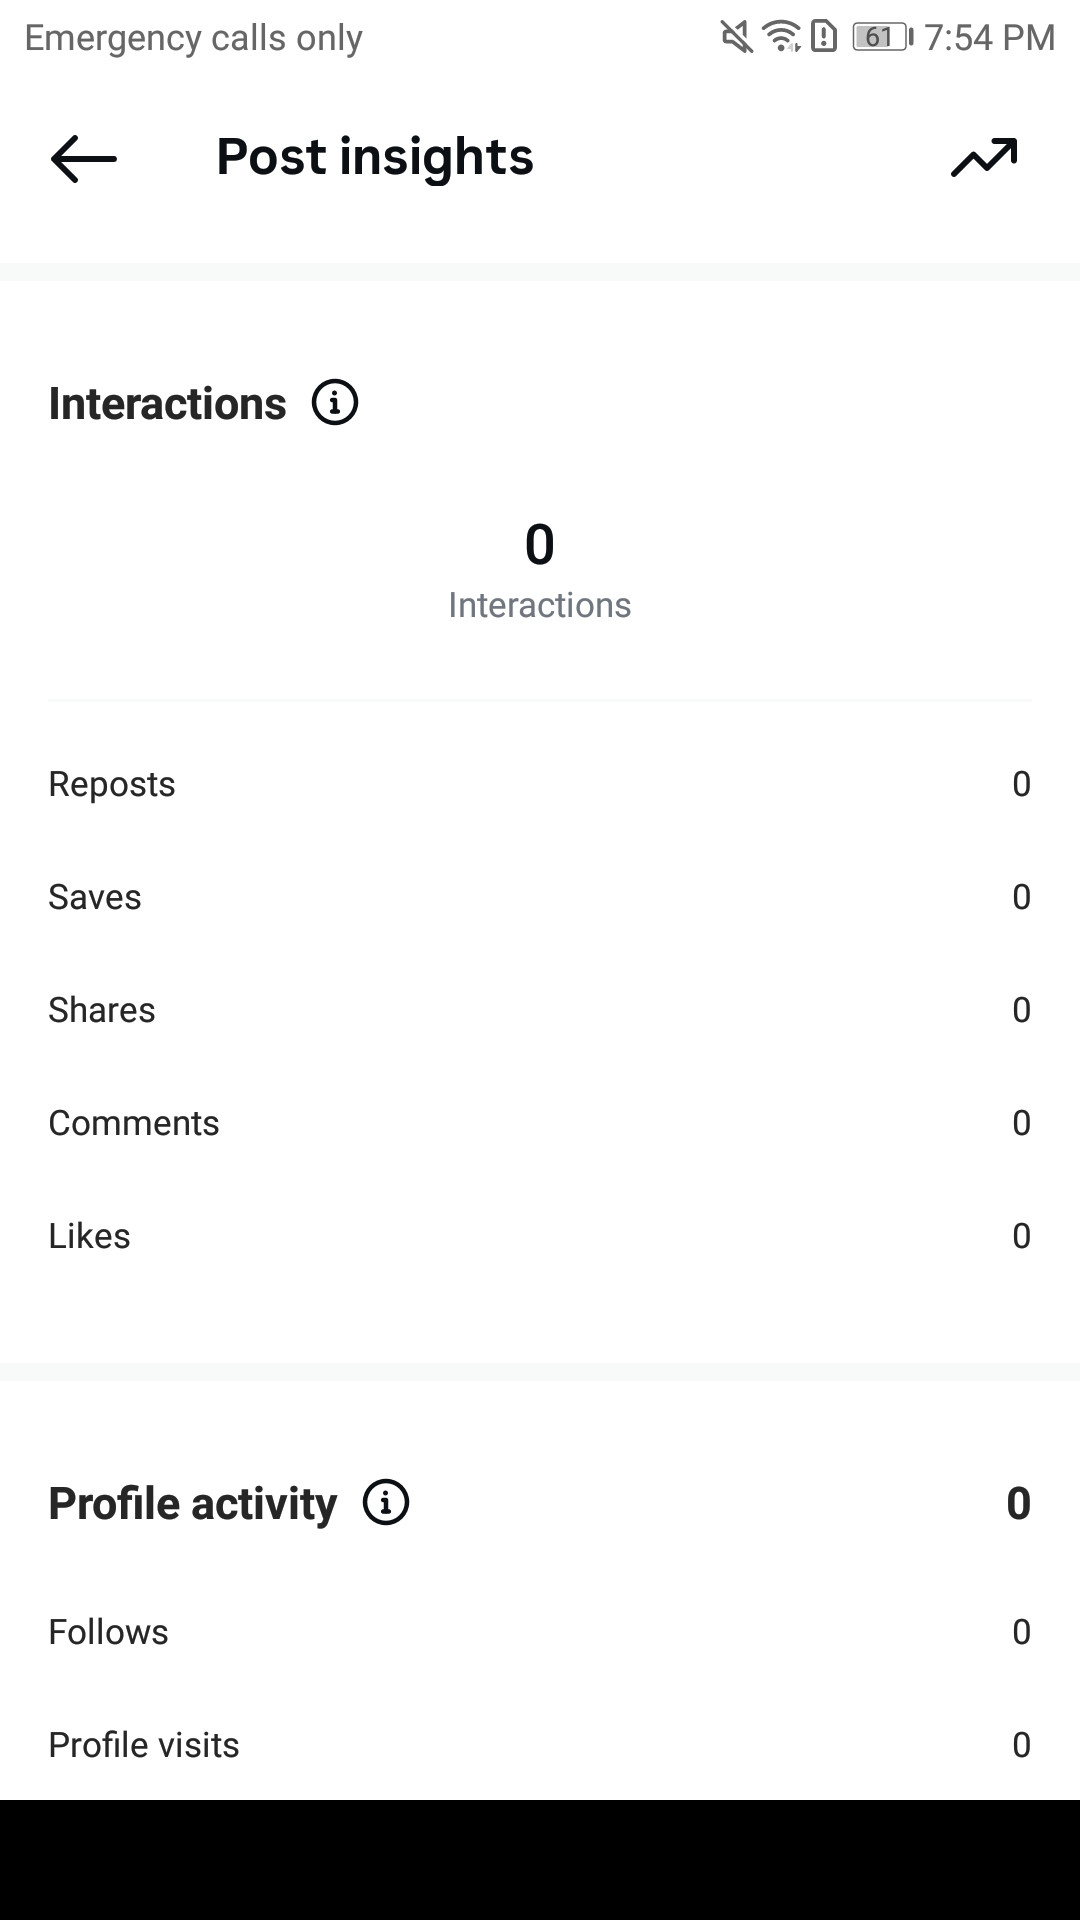This screenshot has width=1080, height=1920.
Task: Tap the Interactions section heading
Action: (168, 404)
